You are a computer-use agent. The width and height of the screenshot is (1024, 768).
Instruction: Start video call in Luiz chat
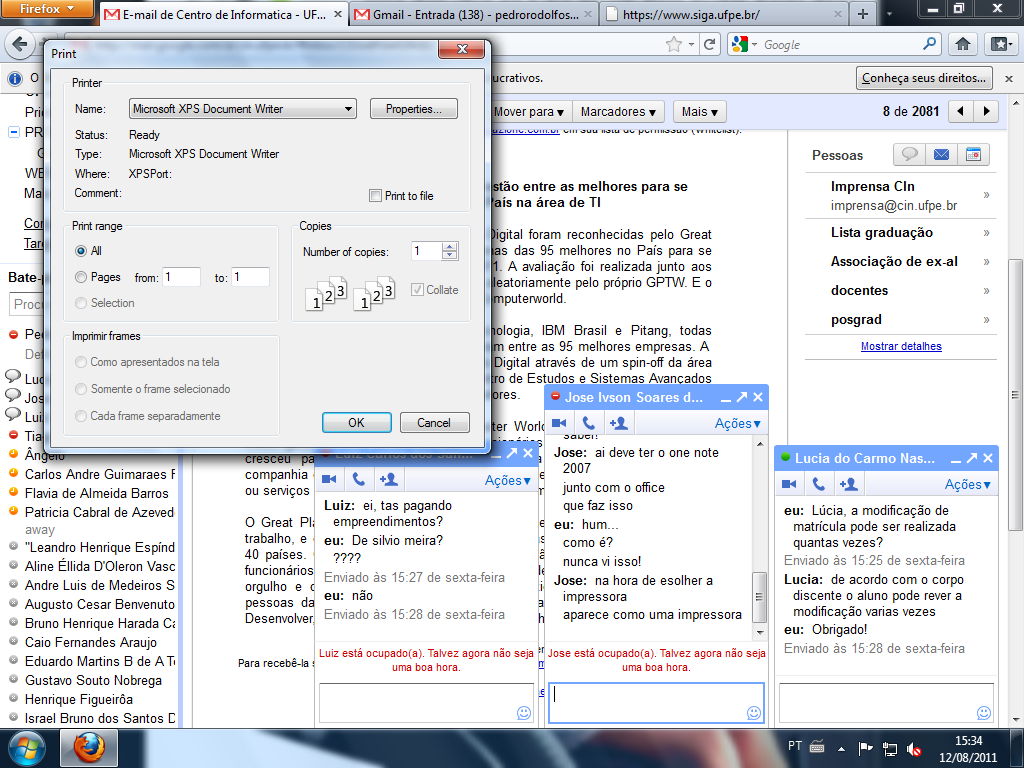point(329,479)
